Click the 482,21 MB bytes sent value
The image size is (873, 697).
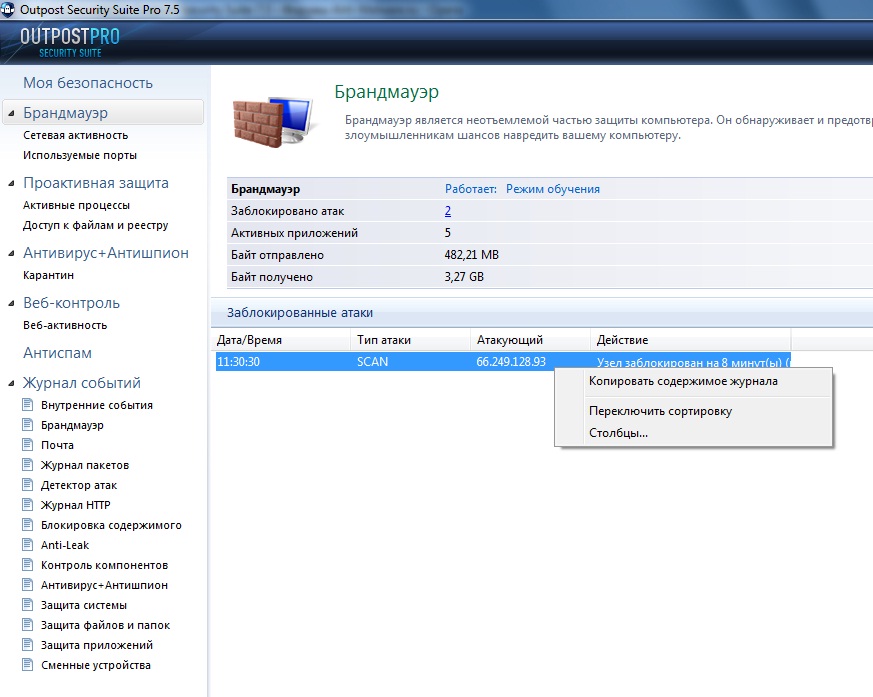pos(472,255)
